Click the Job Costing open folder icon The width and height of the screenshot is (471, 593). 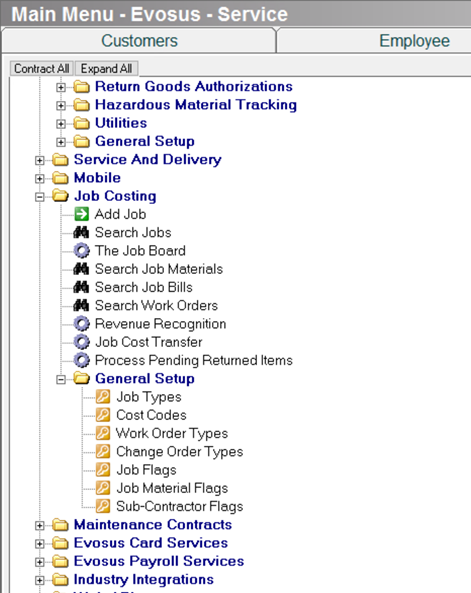click(60, 196)
